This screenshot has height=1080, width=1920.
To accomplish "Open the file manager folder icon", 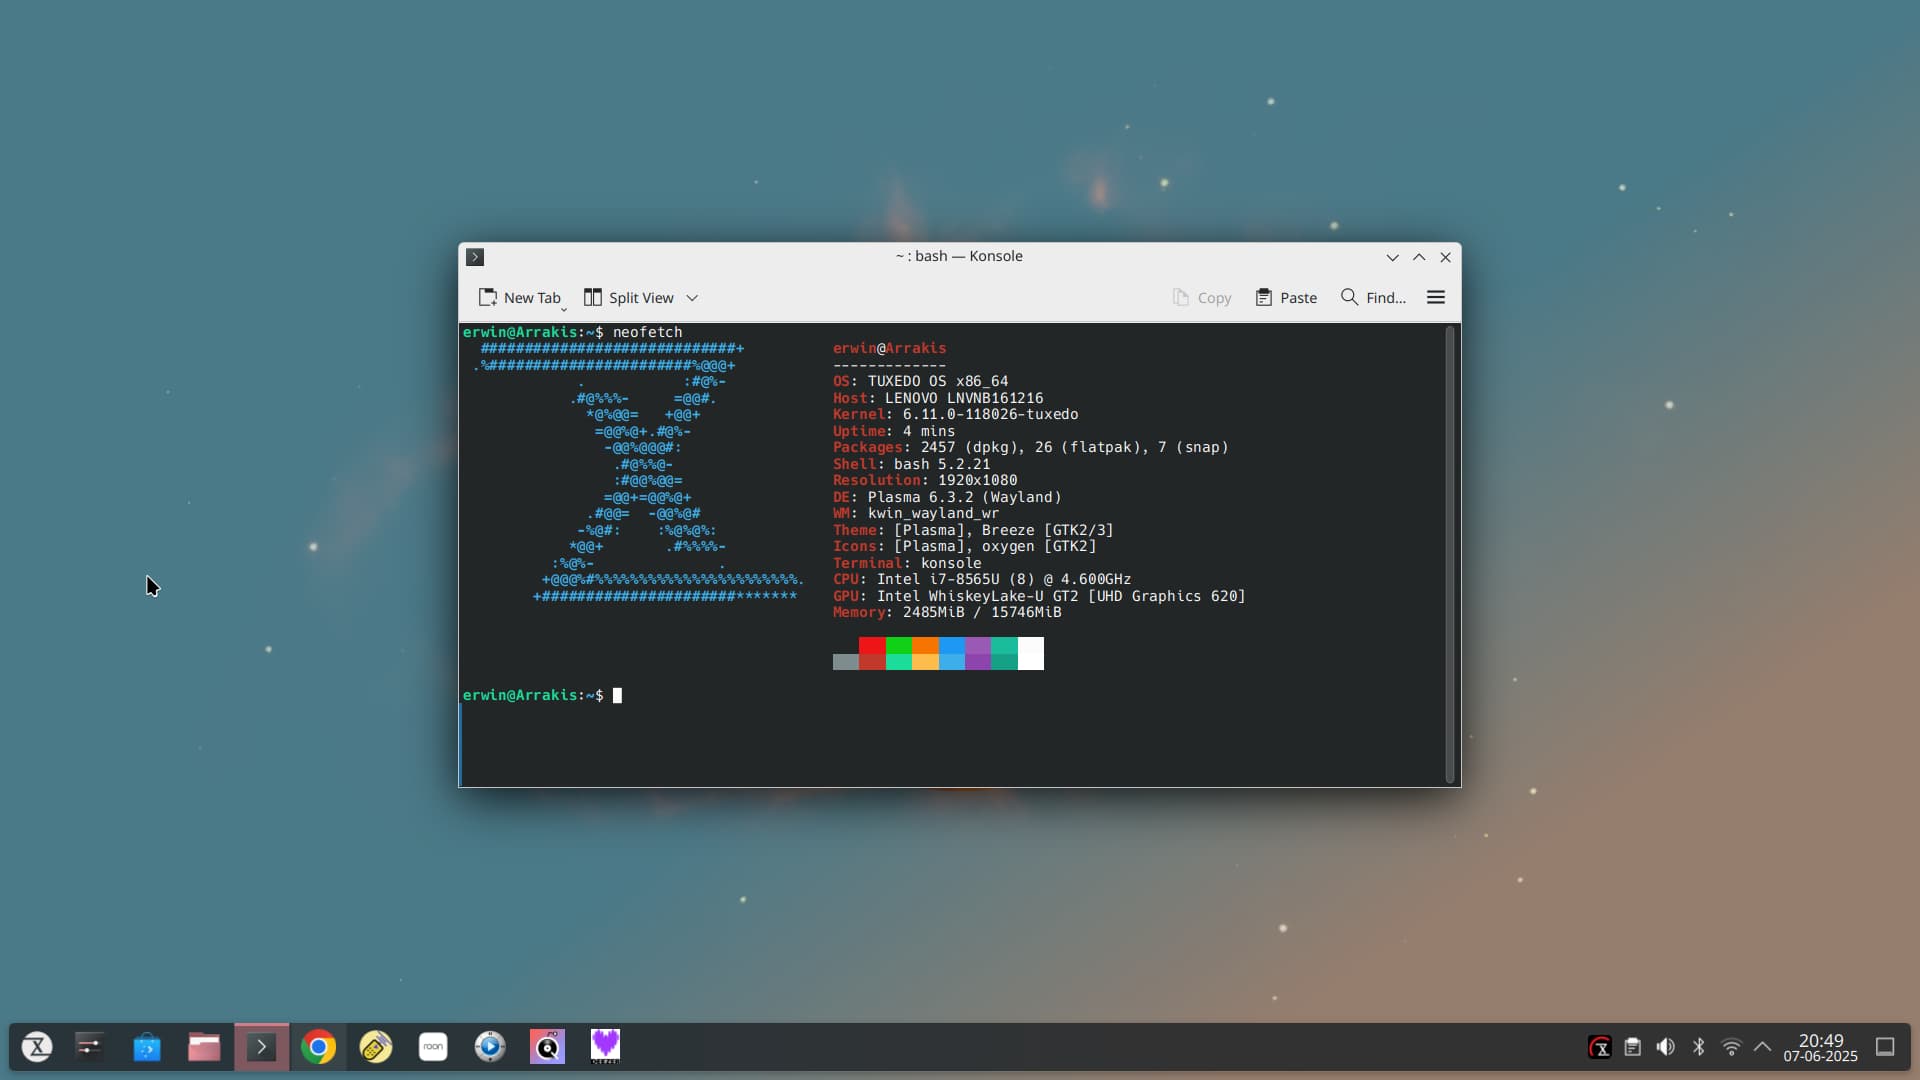I will click(x=204, y=1047).
